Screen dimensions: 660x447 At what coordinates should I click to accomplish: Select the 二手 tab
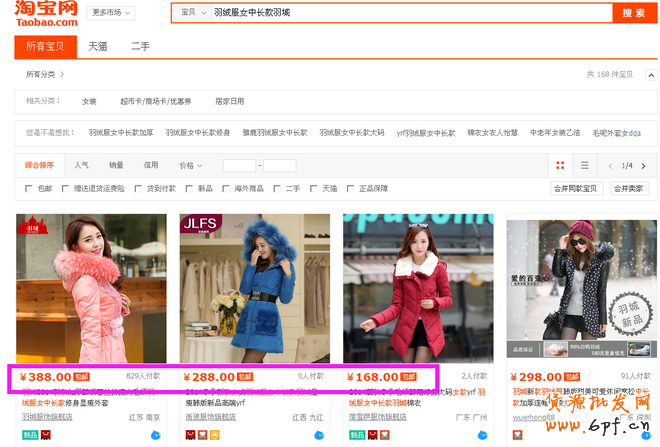tap(141, 46)
